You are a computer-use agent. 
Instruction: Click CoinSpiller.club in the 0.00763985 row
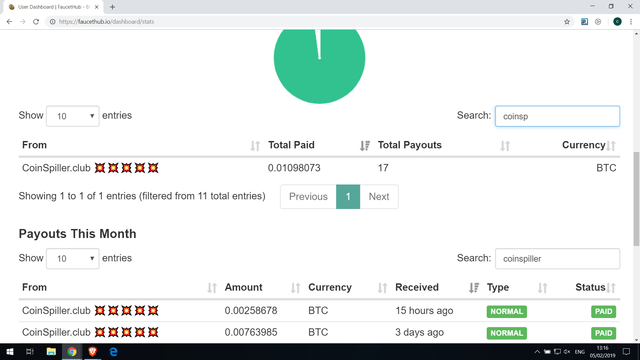[x=56, y=332]
